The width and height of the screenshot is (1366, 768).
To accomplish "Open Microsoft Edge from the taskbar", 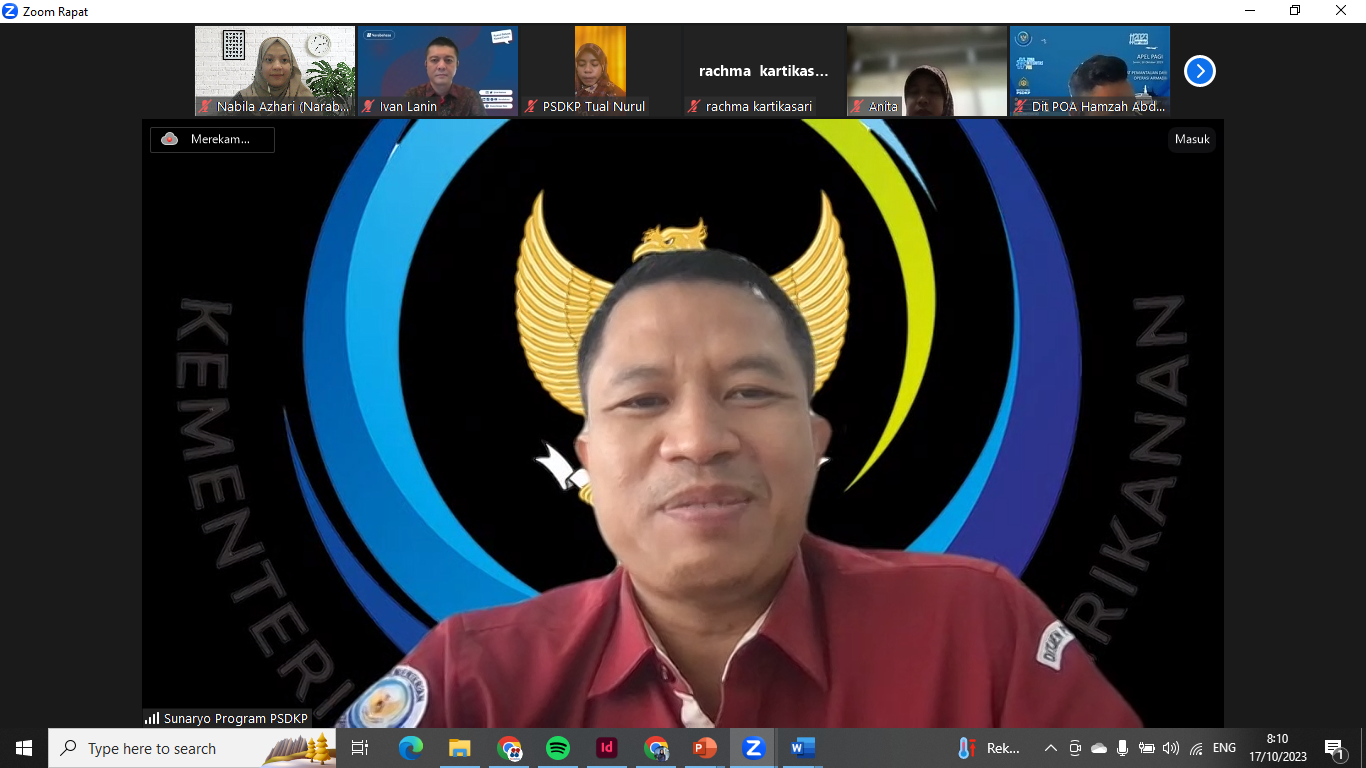I will (411, 748).
